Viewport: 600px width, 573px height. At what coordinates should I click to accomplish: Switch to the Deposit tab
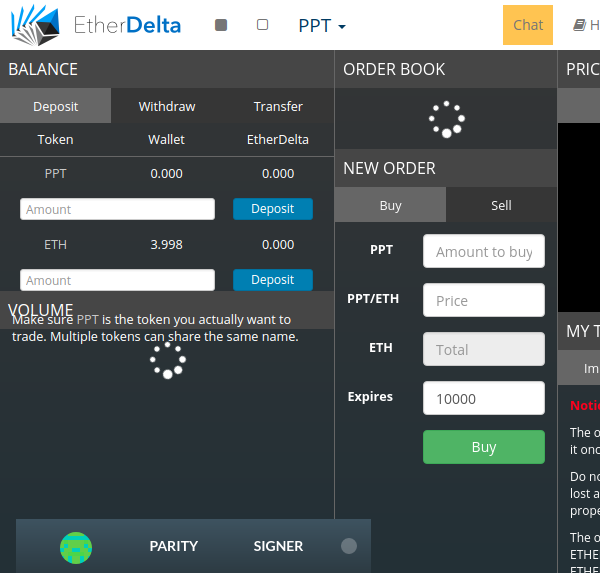(x=55, y=106)
